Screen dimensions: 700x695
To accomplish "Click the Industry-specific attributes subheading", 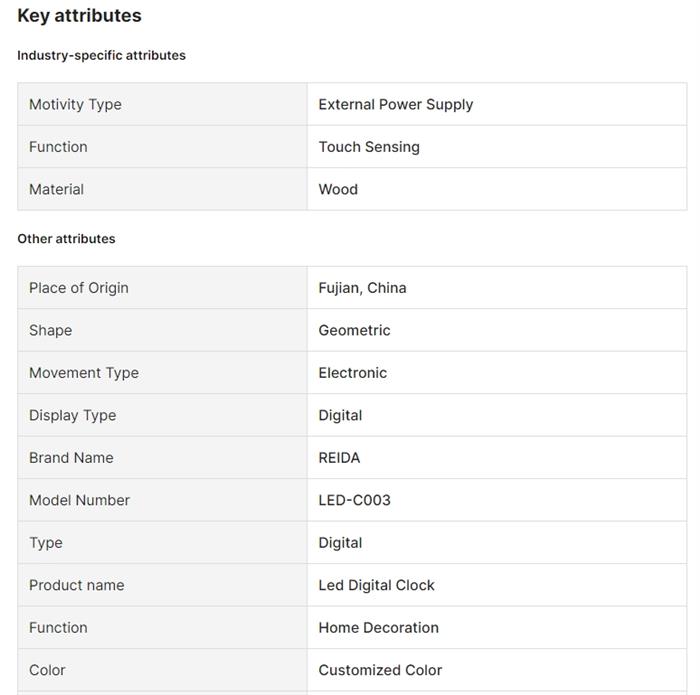I will coord(101,55).
